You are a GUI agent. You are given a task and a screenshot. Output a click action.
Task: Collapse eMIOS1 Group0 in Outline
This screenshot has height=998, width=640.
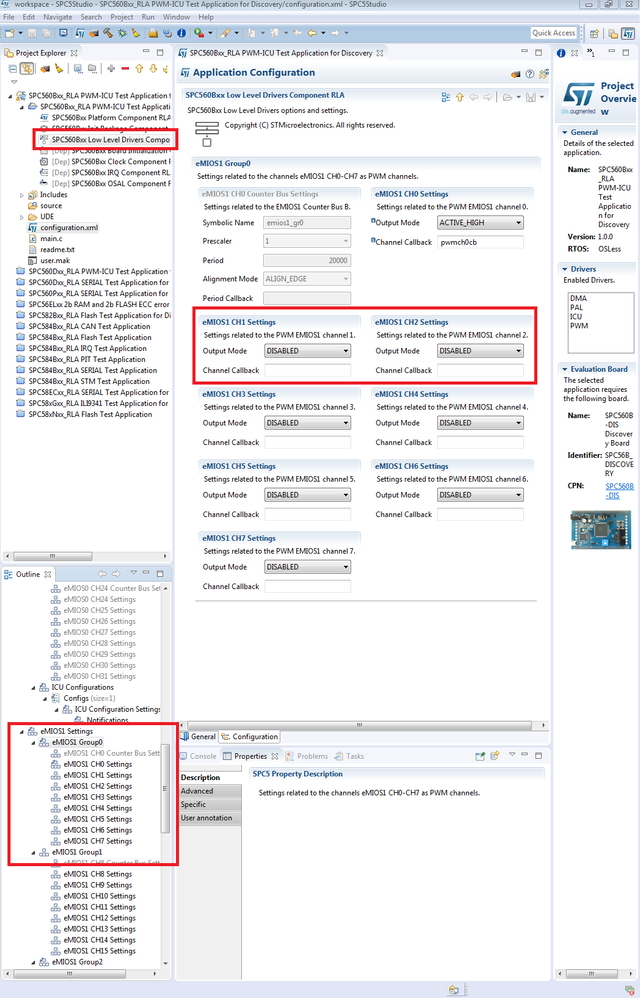point(34,743)
